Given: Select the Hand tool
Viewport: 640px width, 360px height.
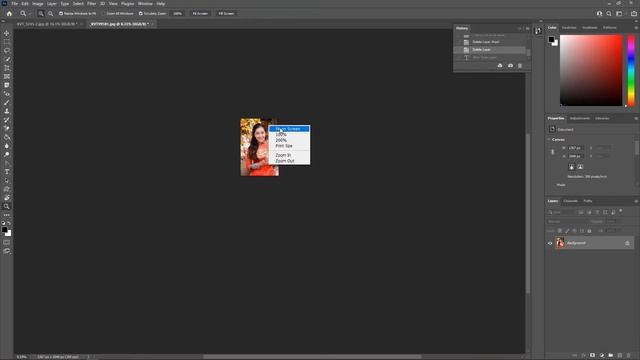Looking at the screenshot, I should [7, 198].
